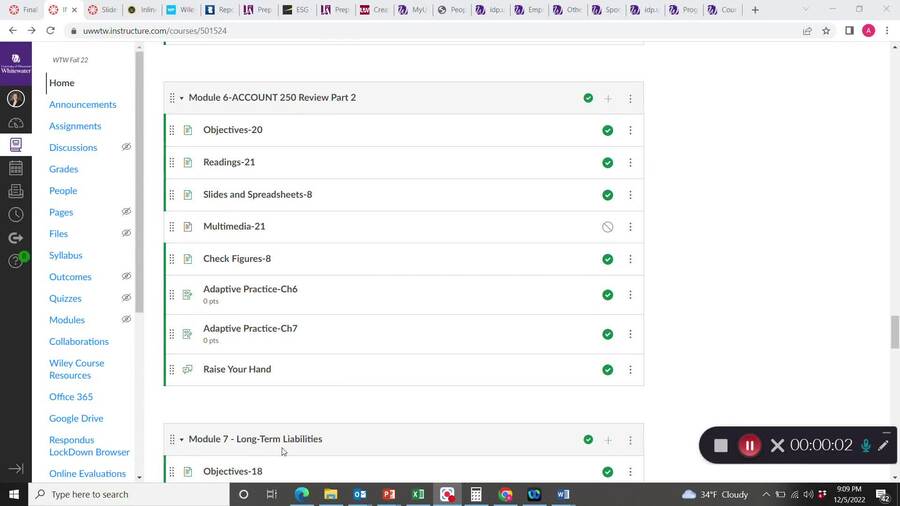Go to Grades in the course menu

tap(63, 169)
